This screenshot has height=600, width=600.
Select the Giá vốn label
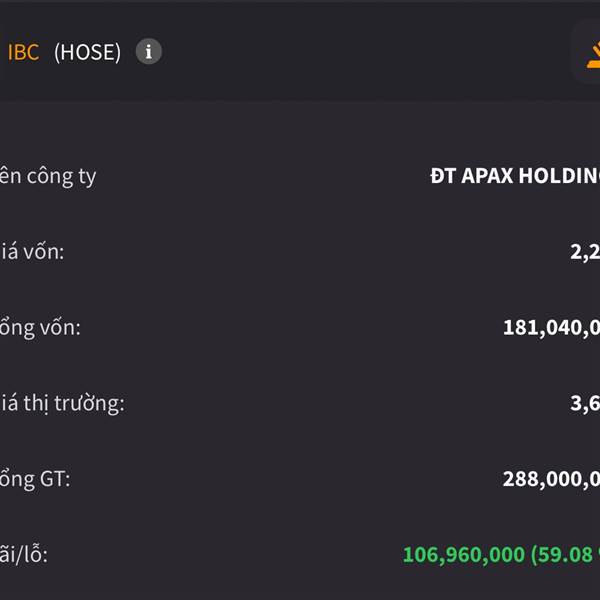pyautogui.click(x=32, y=252)
